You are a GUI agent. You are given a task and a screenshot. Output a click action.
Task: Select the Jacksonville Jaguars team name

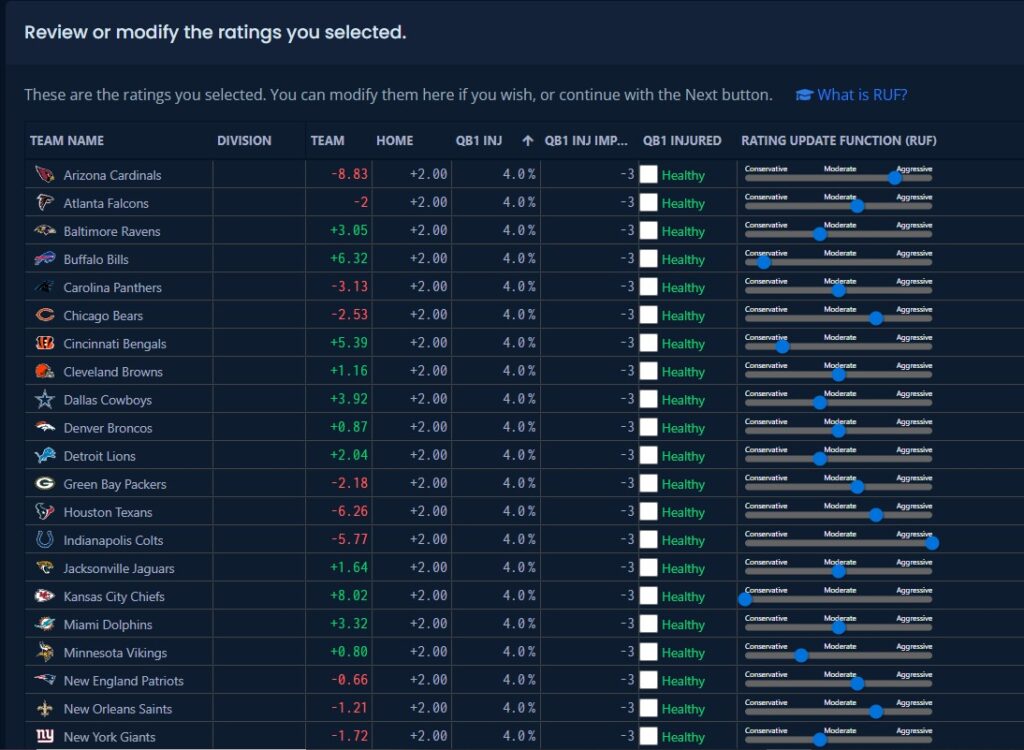click(x=119, y=568)
